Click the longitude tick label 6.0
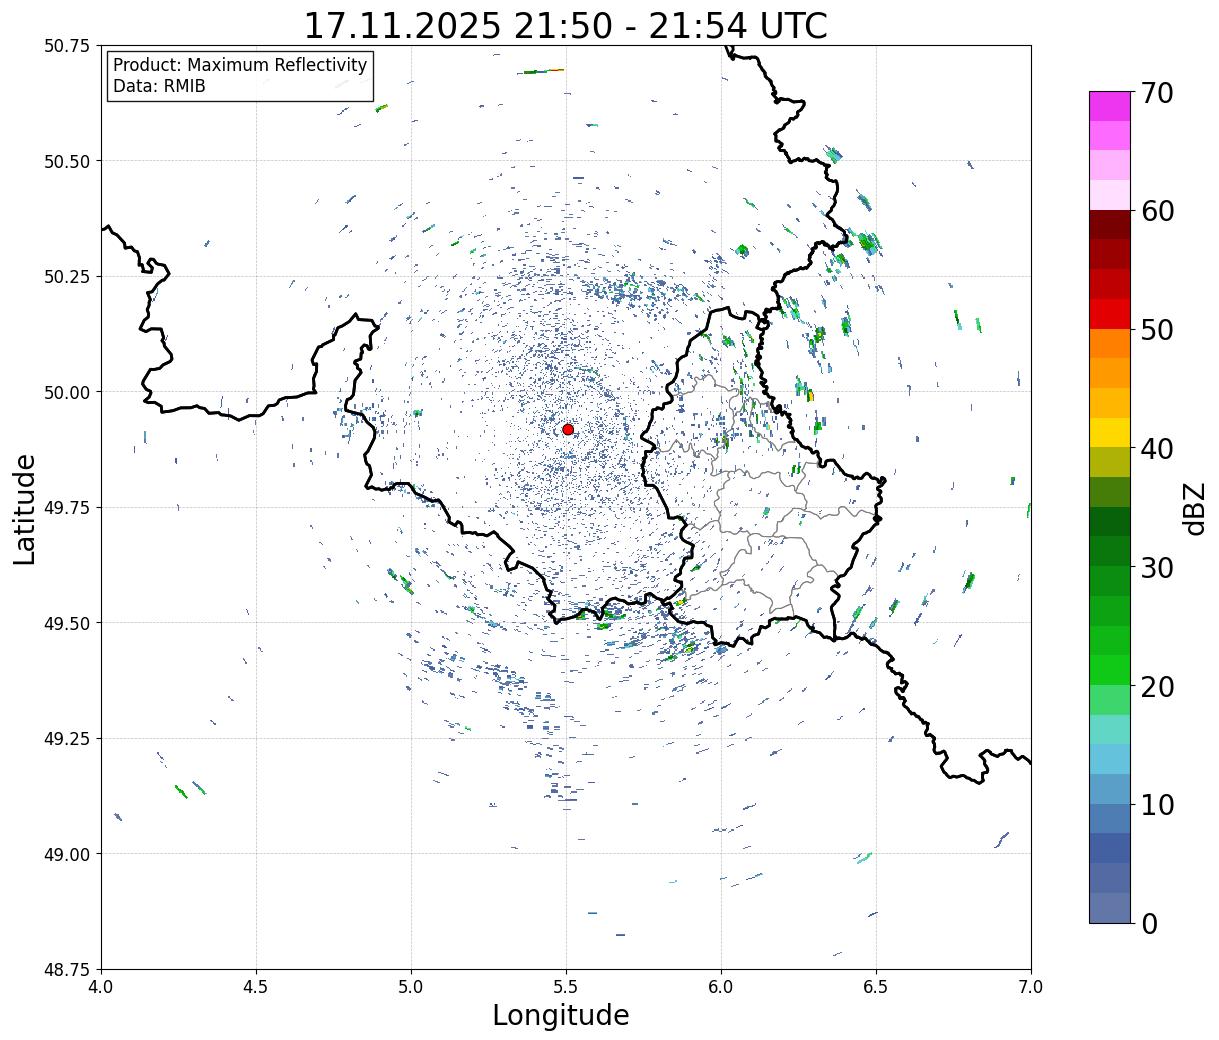This screenshot has height=1040, width=1219. tap(721, 987)
